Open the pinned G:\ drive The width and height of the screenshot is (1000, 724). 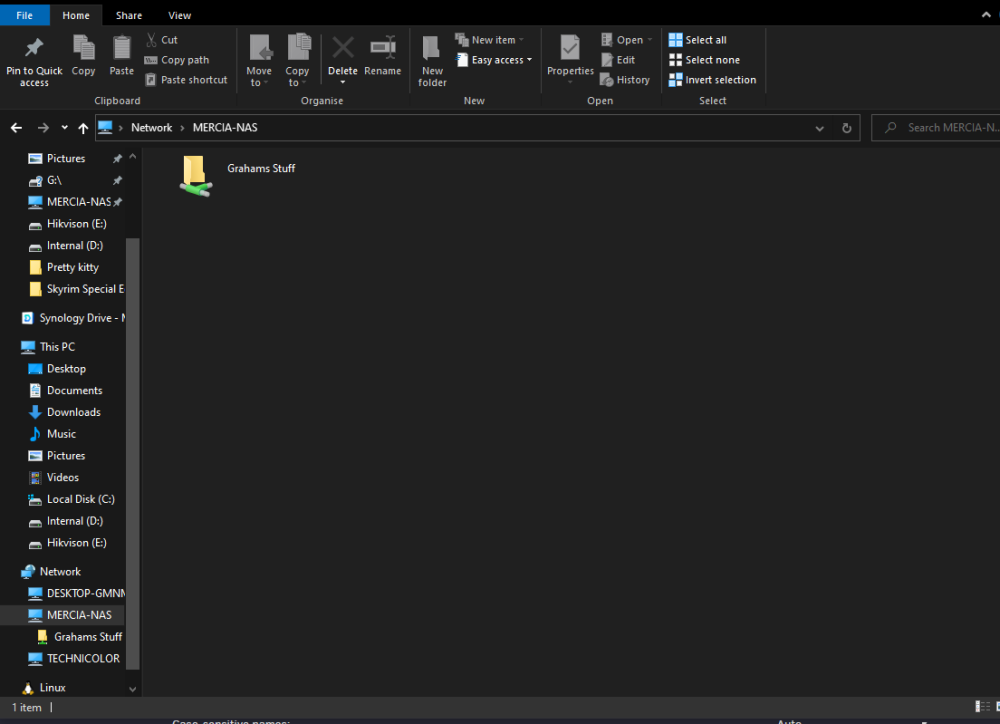54,181
